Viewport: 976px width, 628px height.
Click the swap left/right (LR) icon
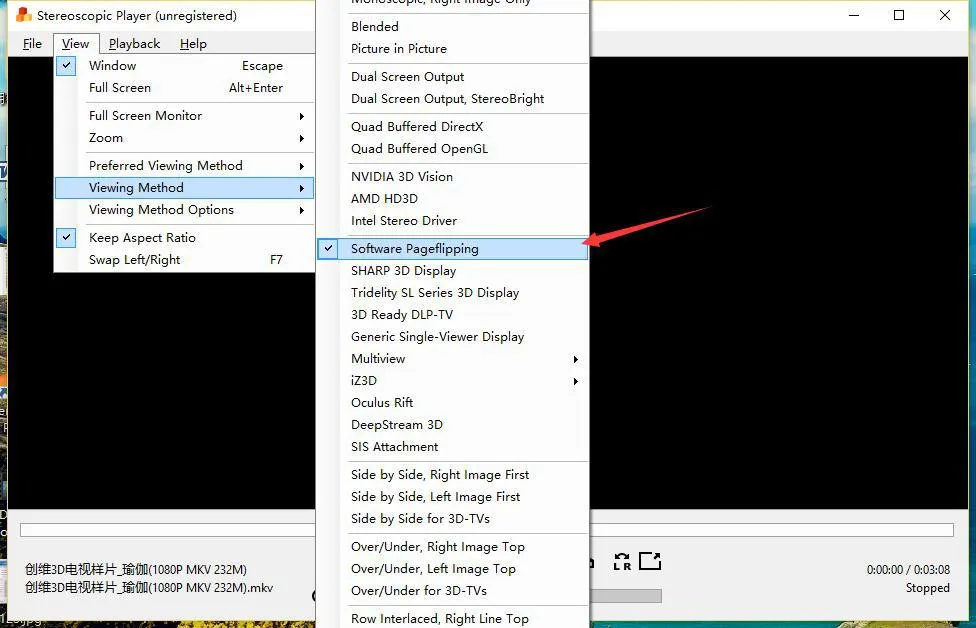click(x=622, y=561)
